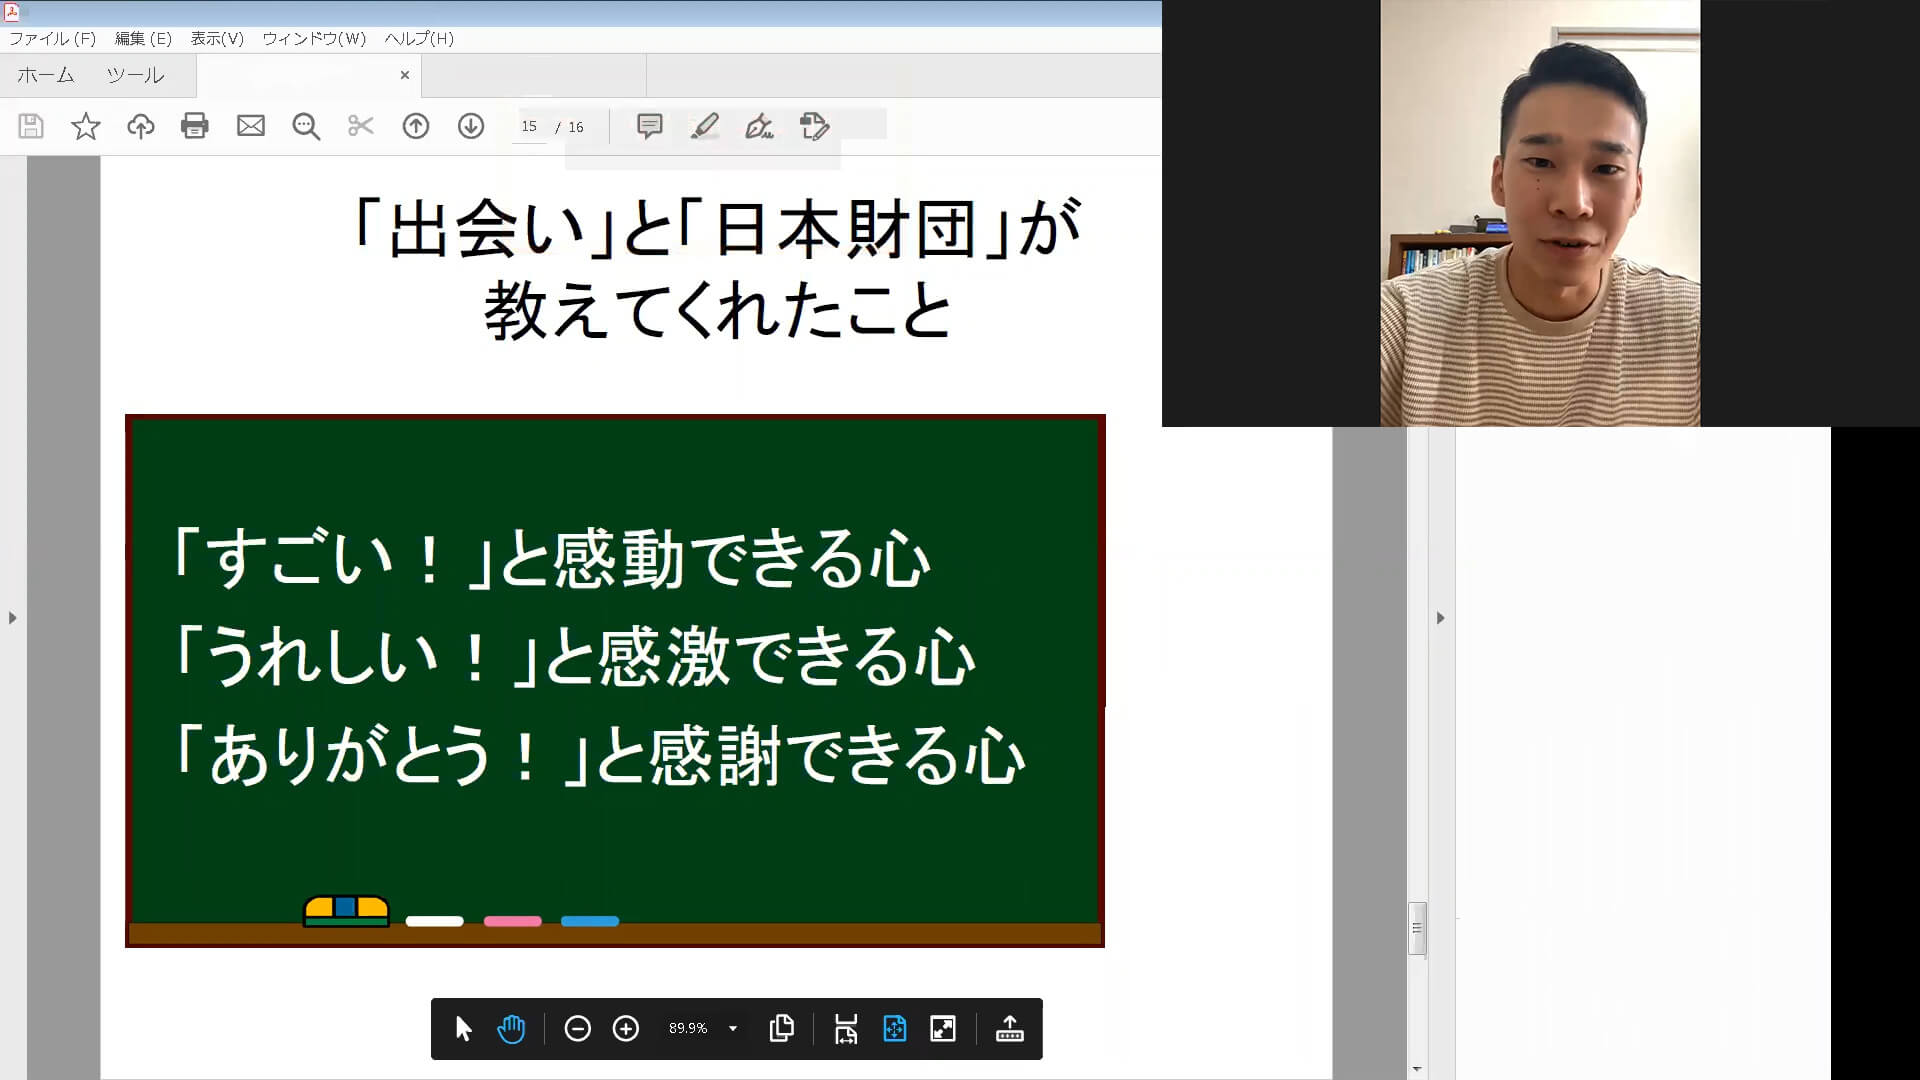Go to next page arrow
Viewport: 1920px width, 1080px height.
[471, 126]
